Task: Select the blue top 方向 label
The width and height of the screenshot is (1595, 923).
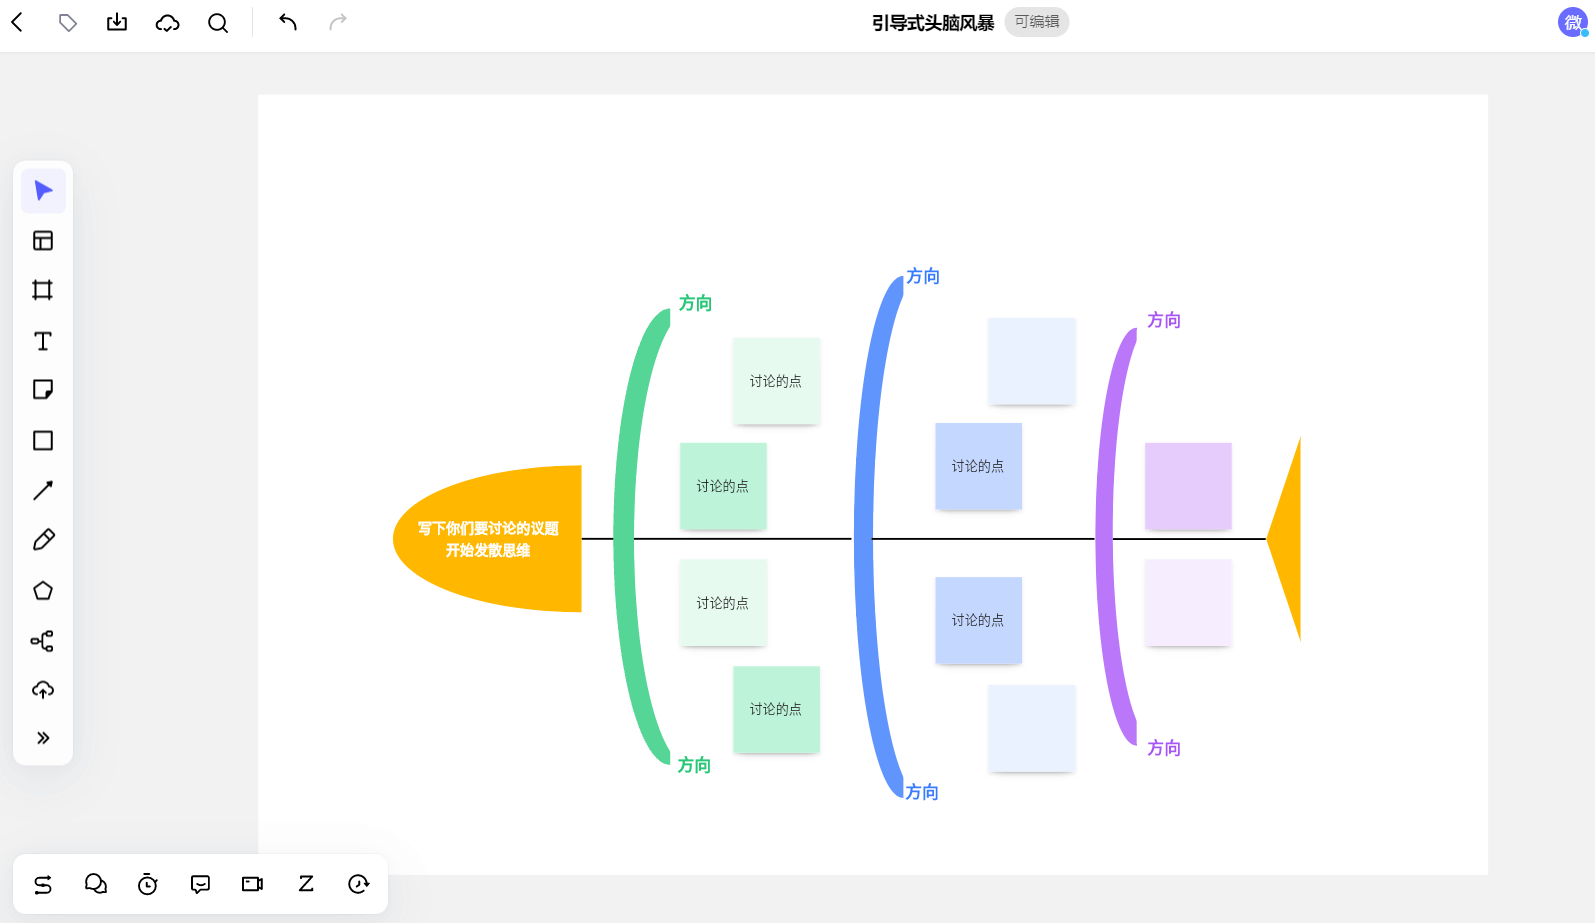Action: click(x=923, y=276)
